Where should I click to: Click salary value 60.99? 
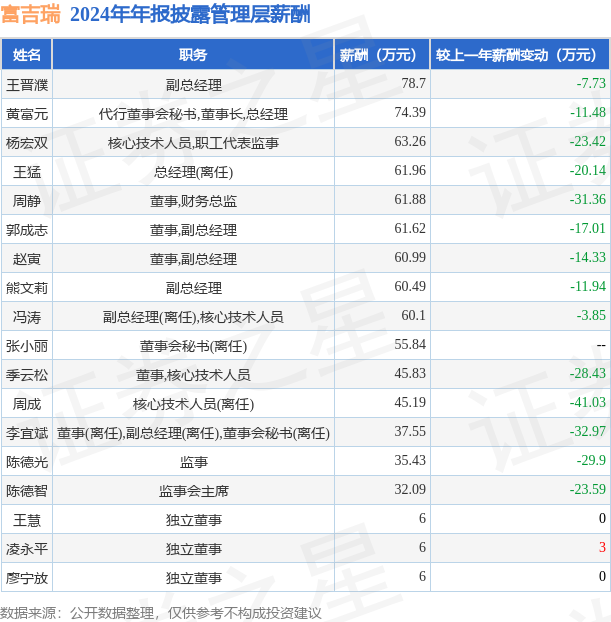[x=410, y=257]
